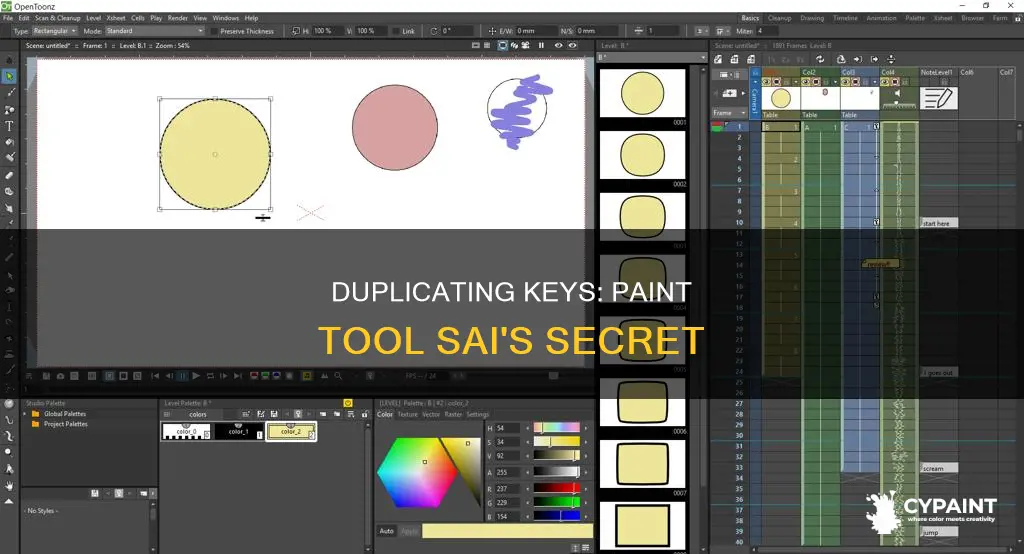This screenshot has height=554, width=1024.
Task: Open the File menu
Action: coord(8,18)
